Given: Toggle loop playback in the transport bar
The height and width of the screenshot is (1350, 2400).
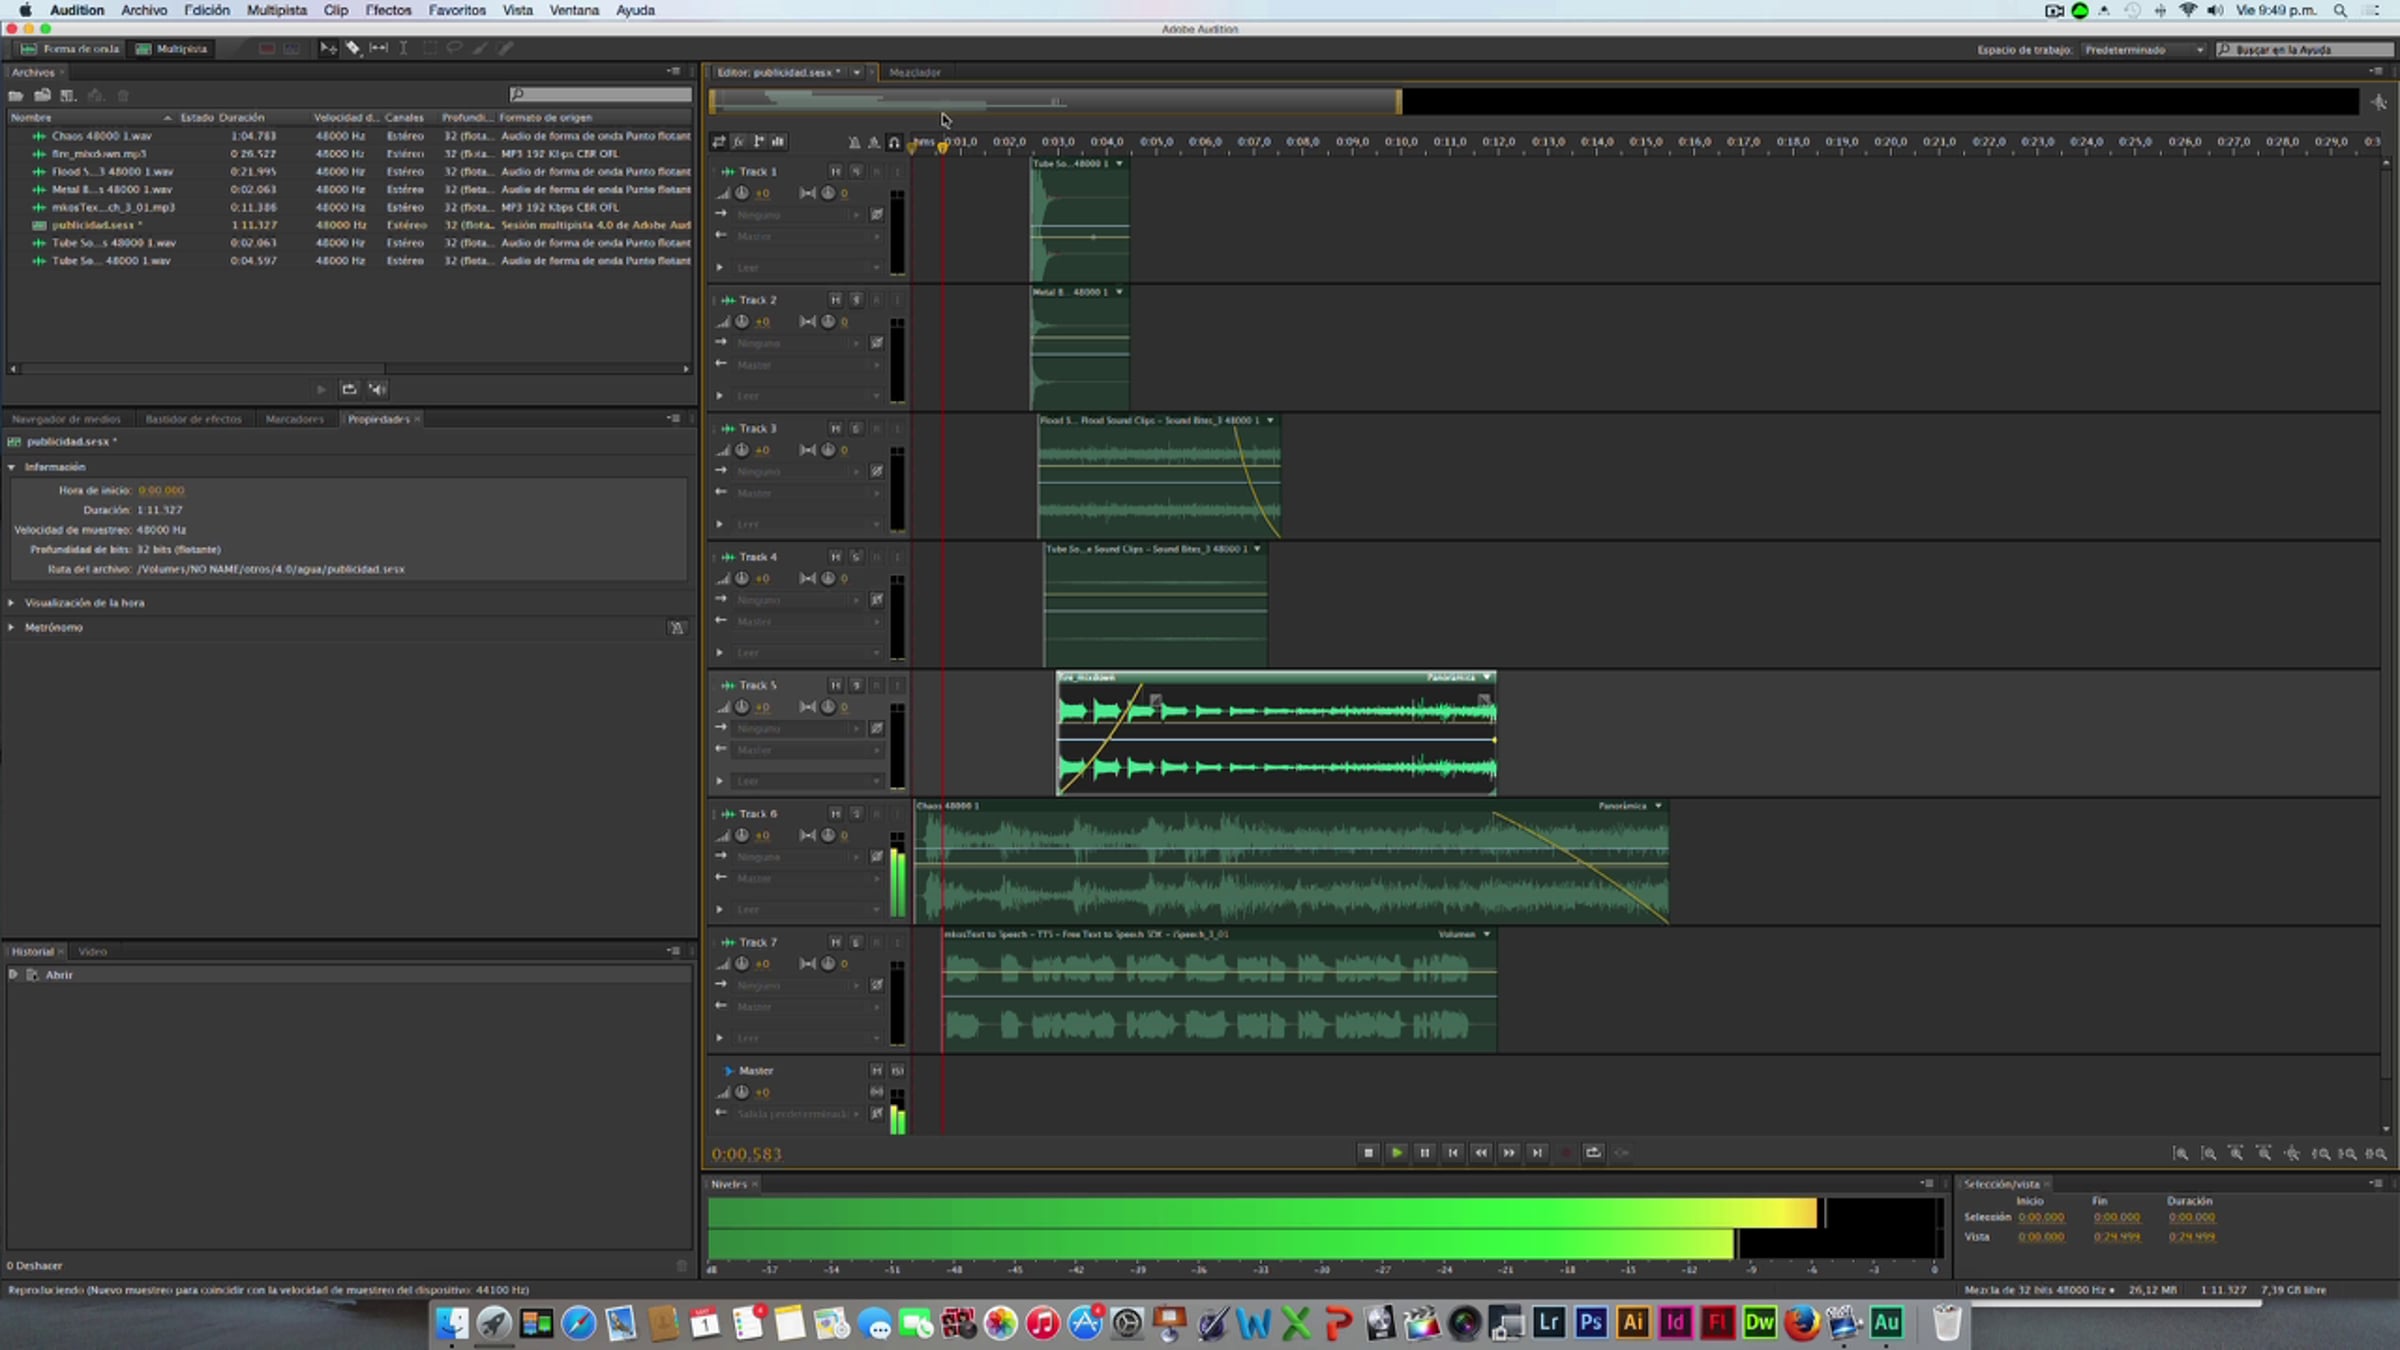Looking at the screenshot, I should pyautogui.click(x=1593, y=1153).
